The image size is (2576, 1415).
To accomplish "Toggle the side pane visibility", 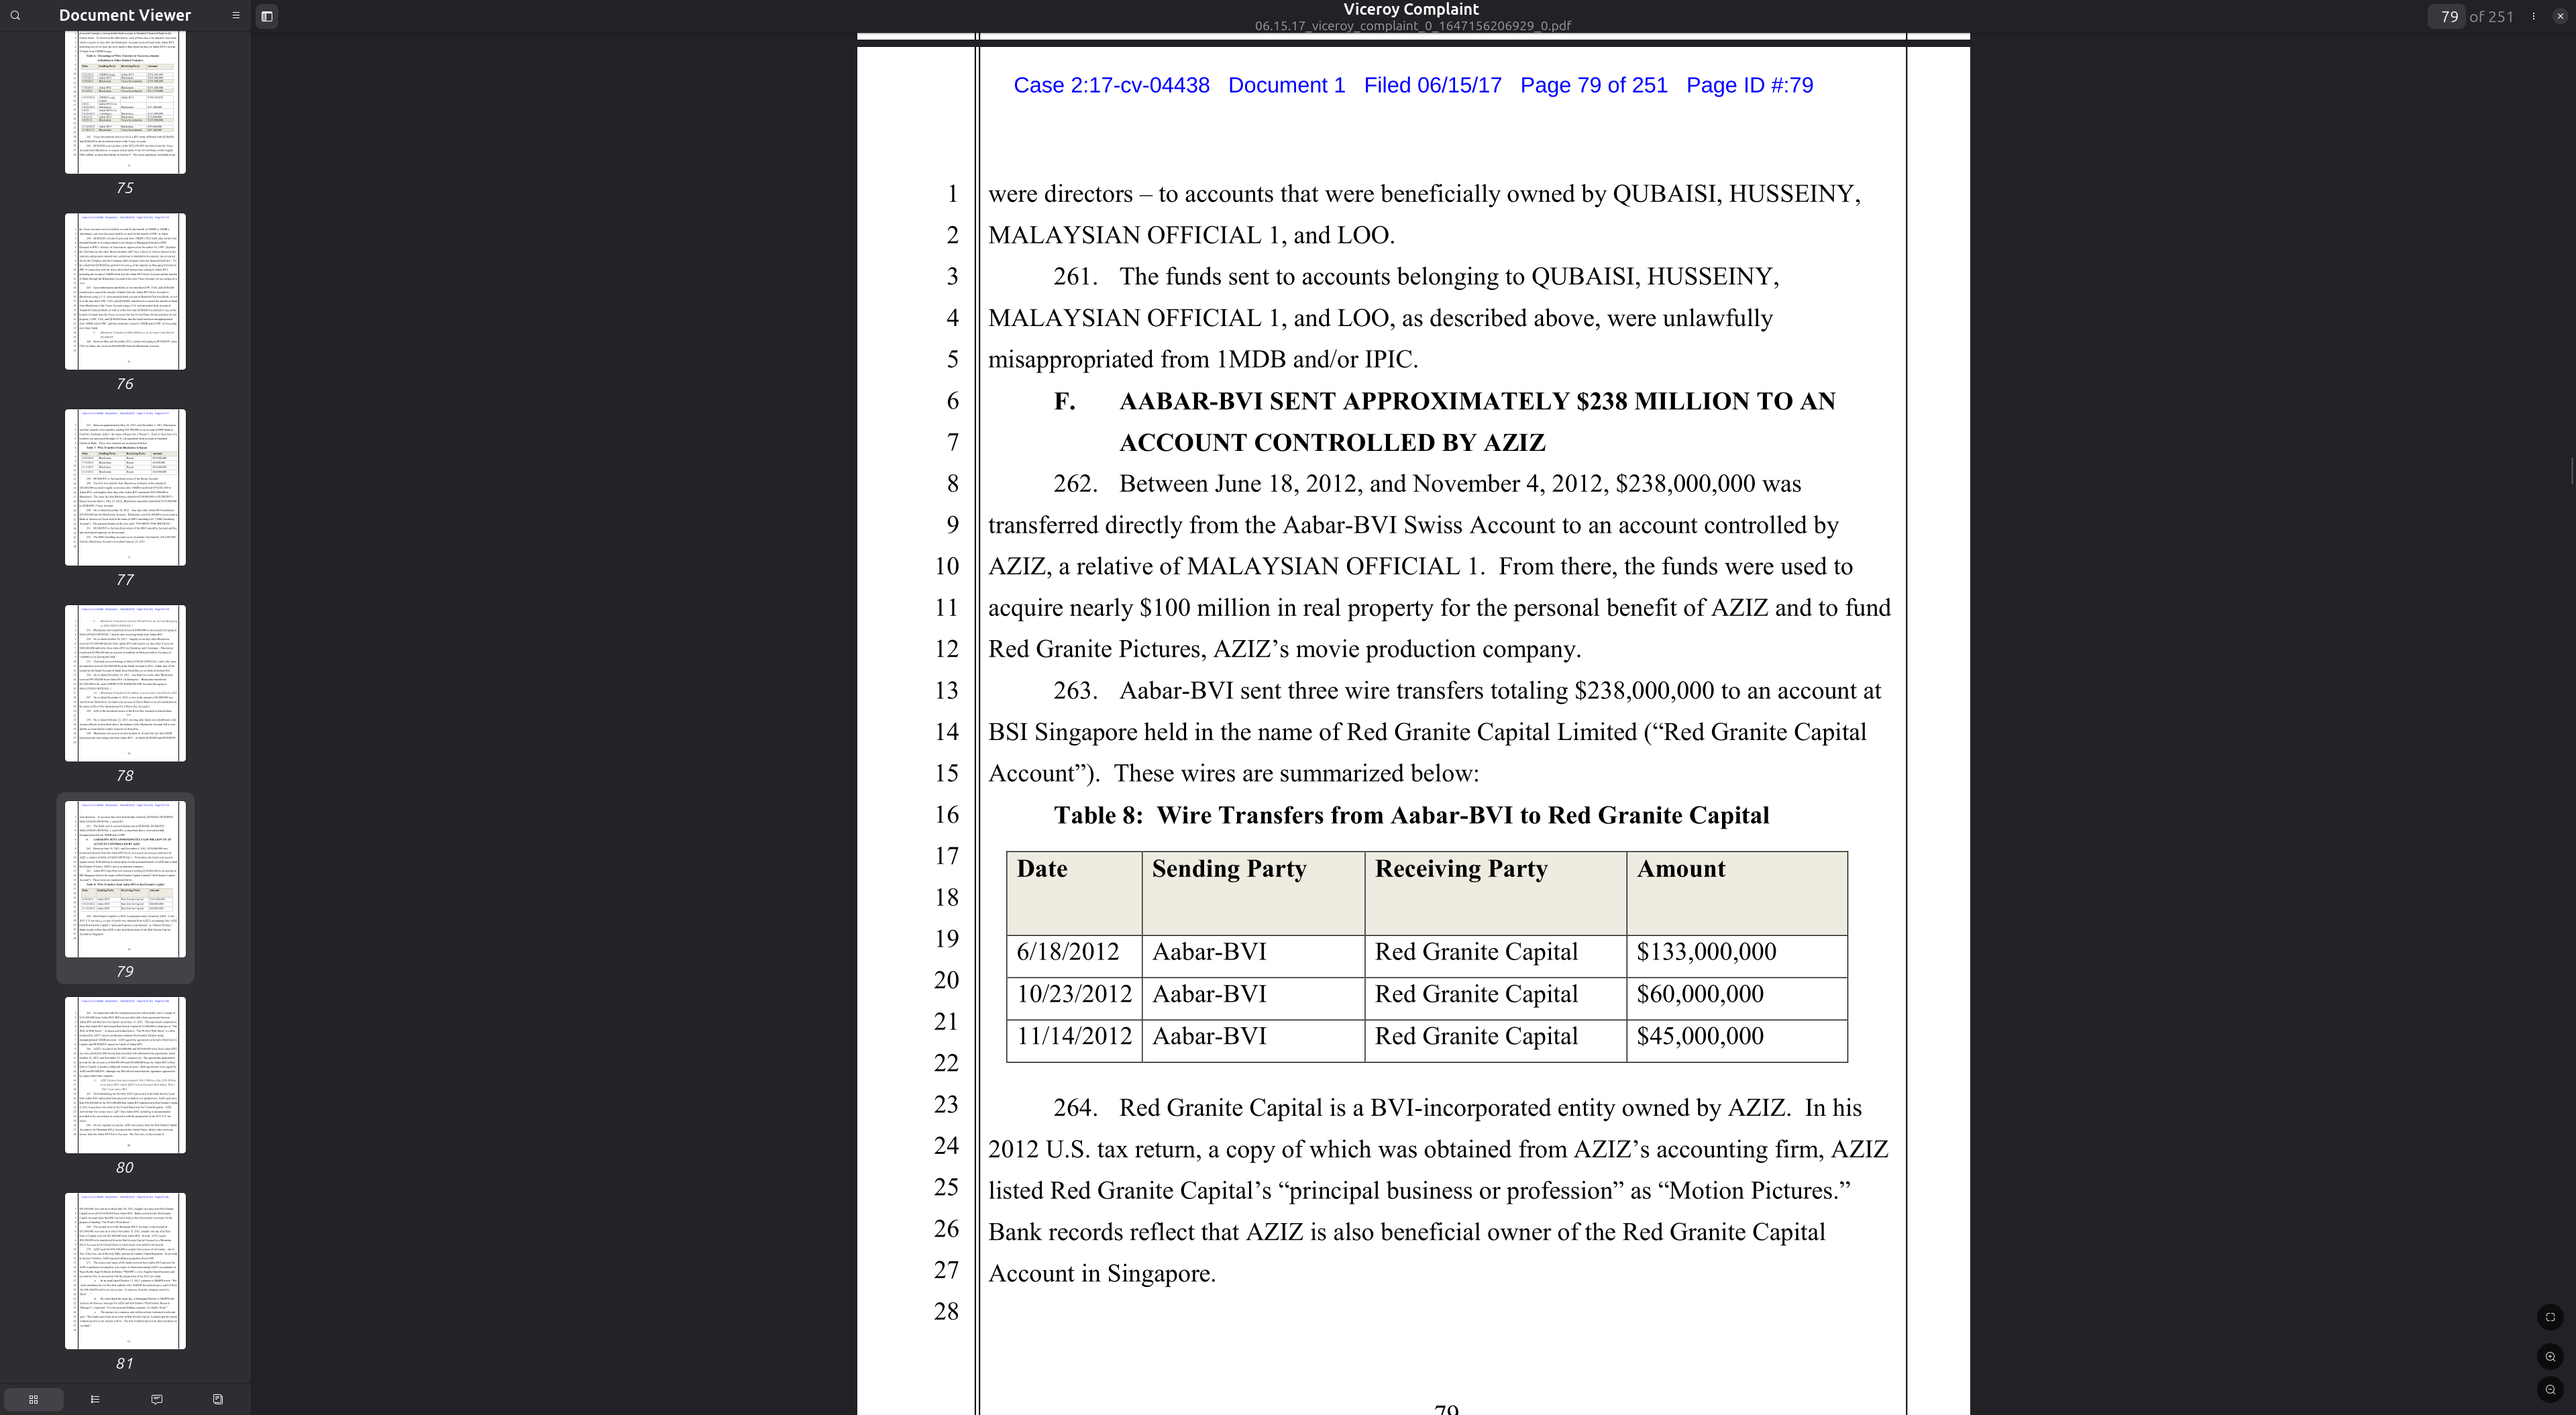I will [266, 16].
